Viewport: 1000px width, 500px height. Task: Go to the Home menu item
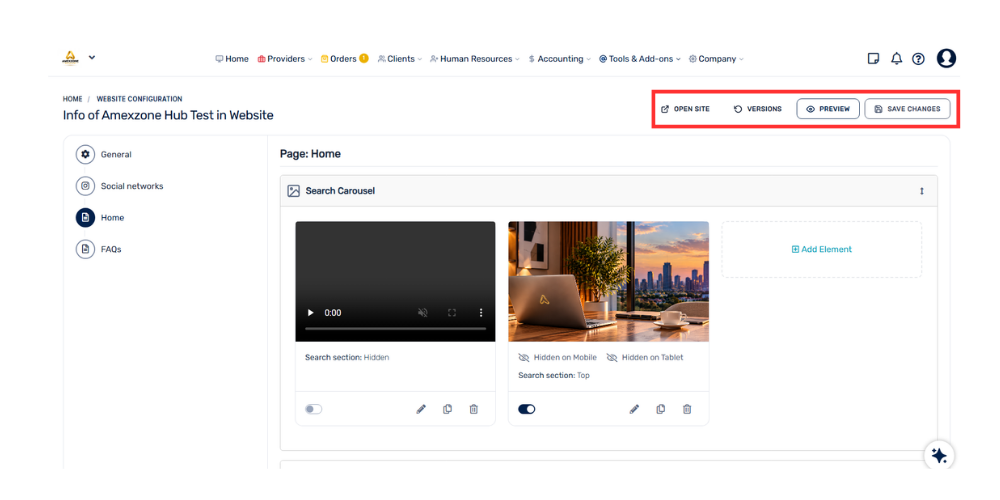(x=232, y=59)
